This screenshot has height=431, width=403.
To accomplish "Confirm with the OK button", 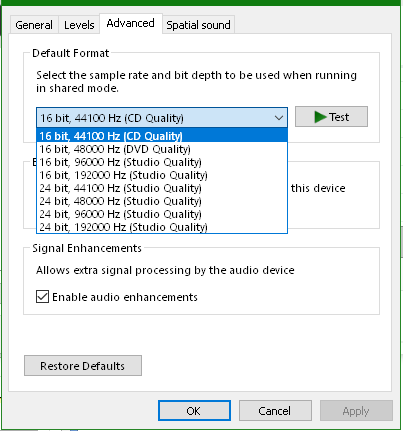I will pos(194,411).
